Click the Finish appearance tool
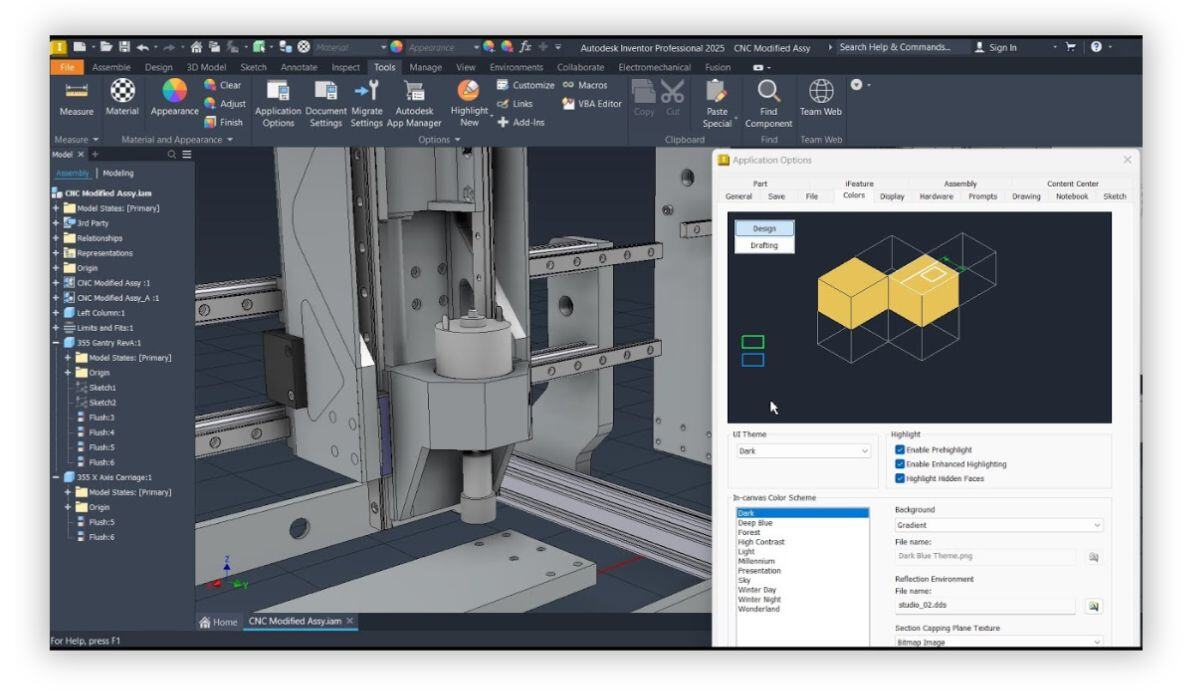Screen dimensions: 1200x700 click(224, 122)
